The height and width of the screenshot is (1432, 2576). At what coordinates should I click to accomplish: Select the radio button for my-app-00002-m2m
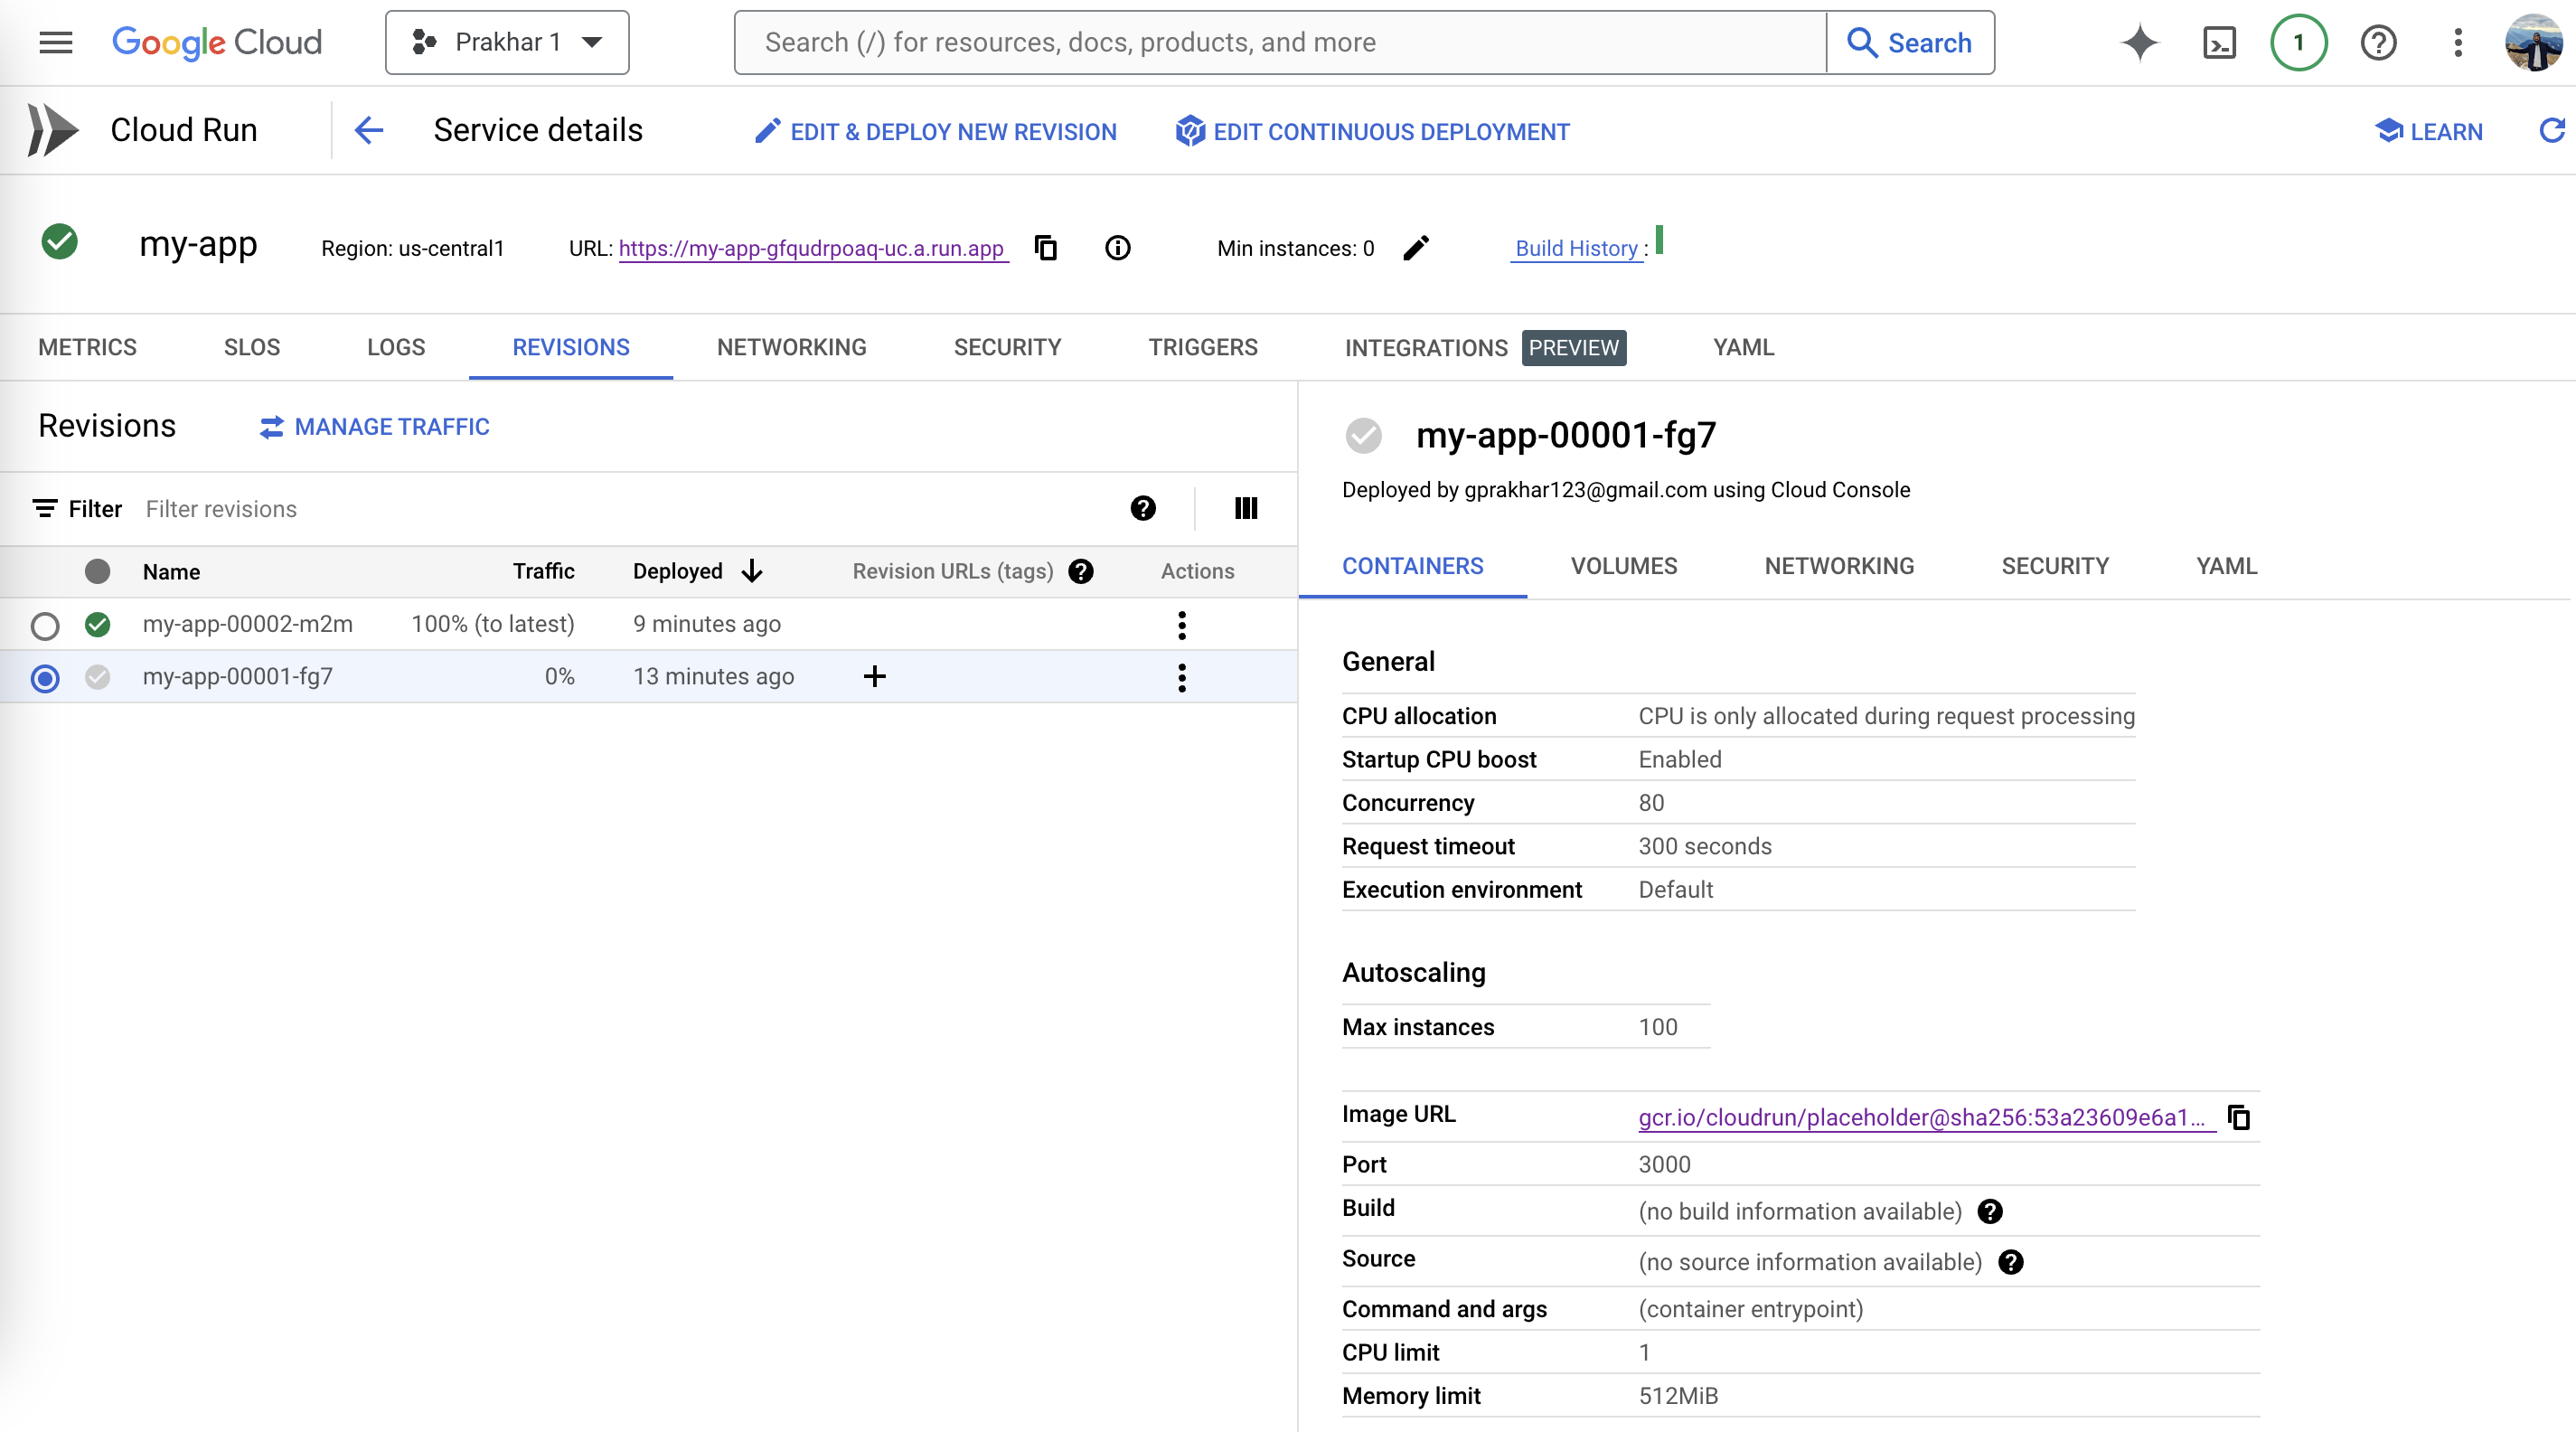[44, 625]
